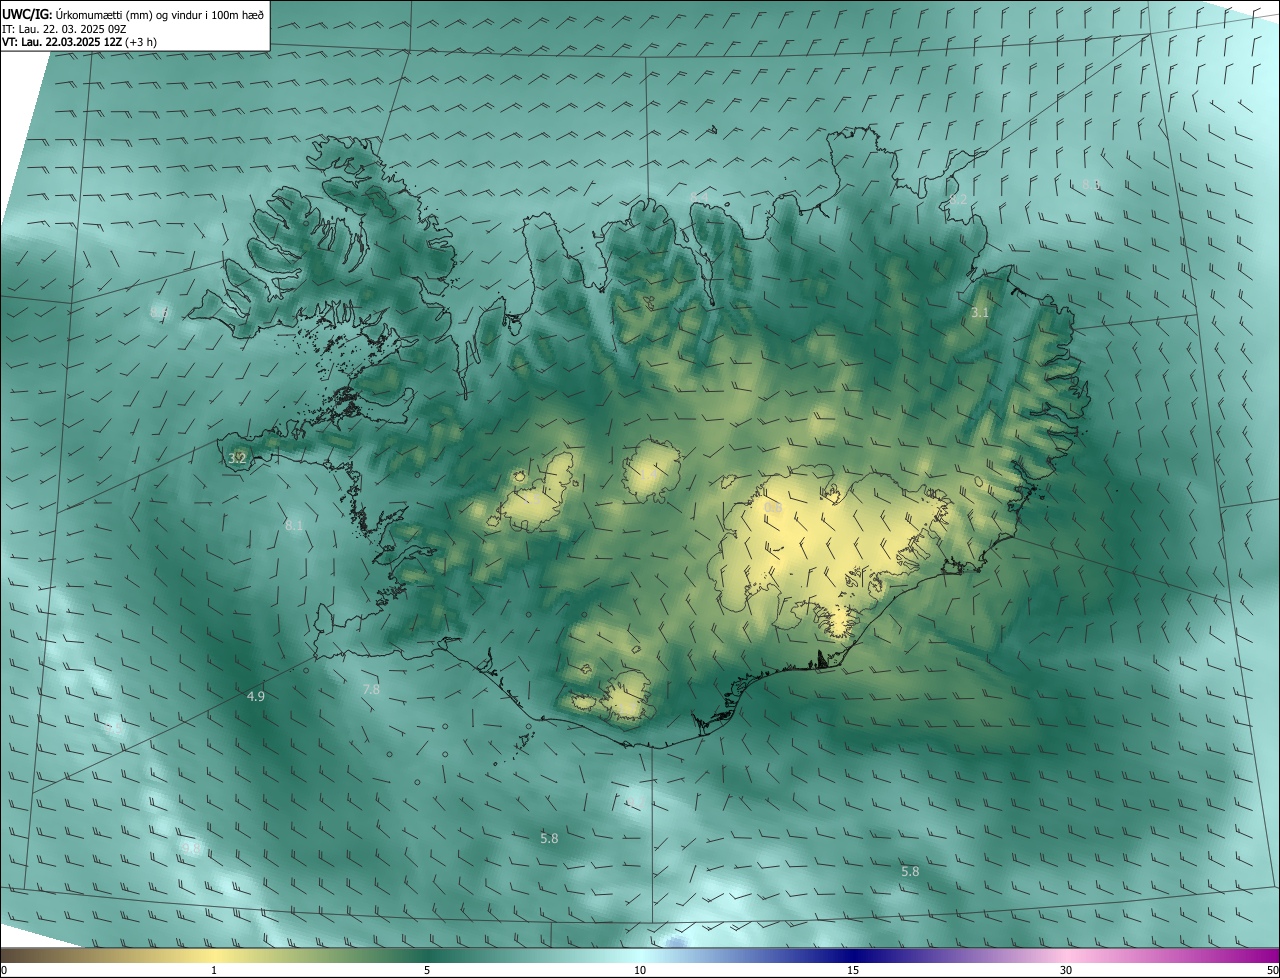Click the "1" tick label on the color scale
The width and height of the screenshot is (1280, 978).
(214, 970)
